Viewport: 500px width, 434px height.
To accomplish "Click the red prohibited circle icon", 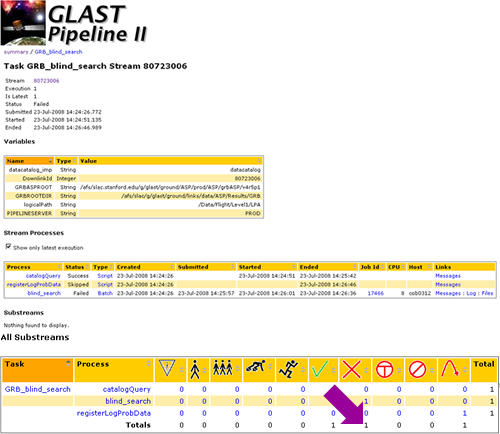I will [x=417, y=369].
